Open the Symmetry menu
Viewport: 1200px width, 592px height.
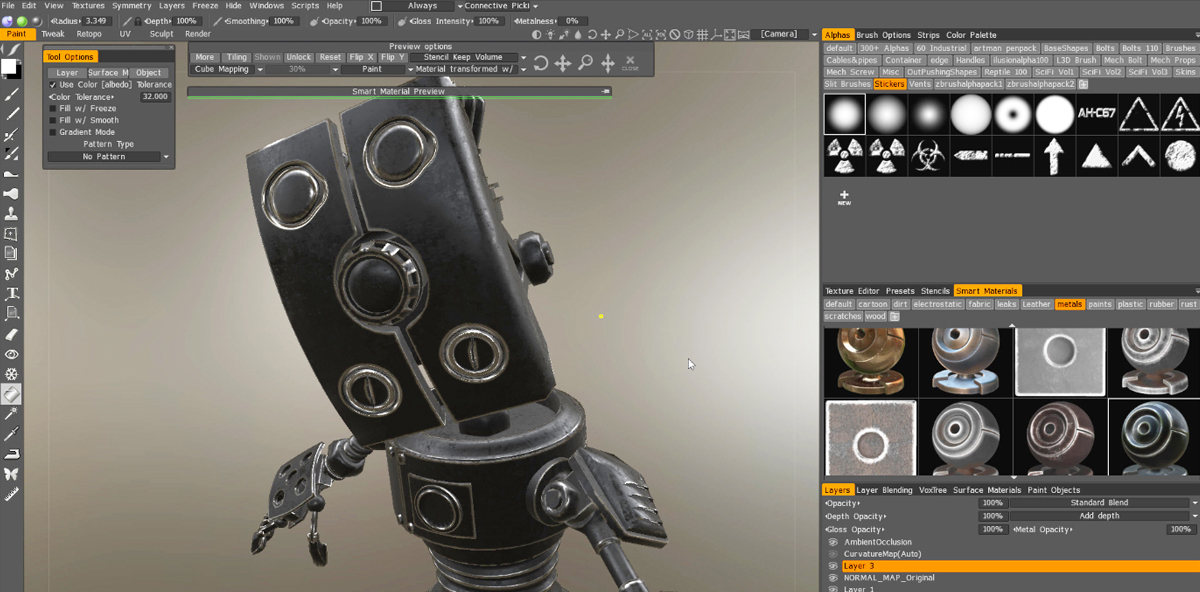click(x=131, y=6)
